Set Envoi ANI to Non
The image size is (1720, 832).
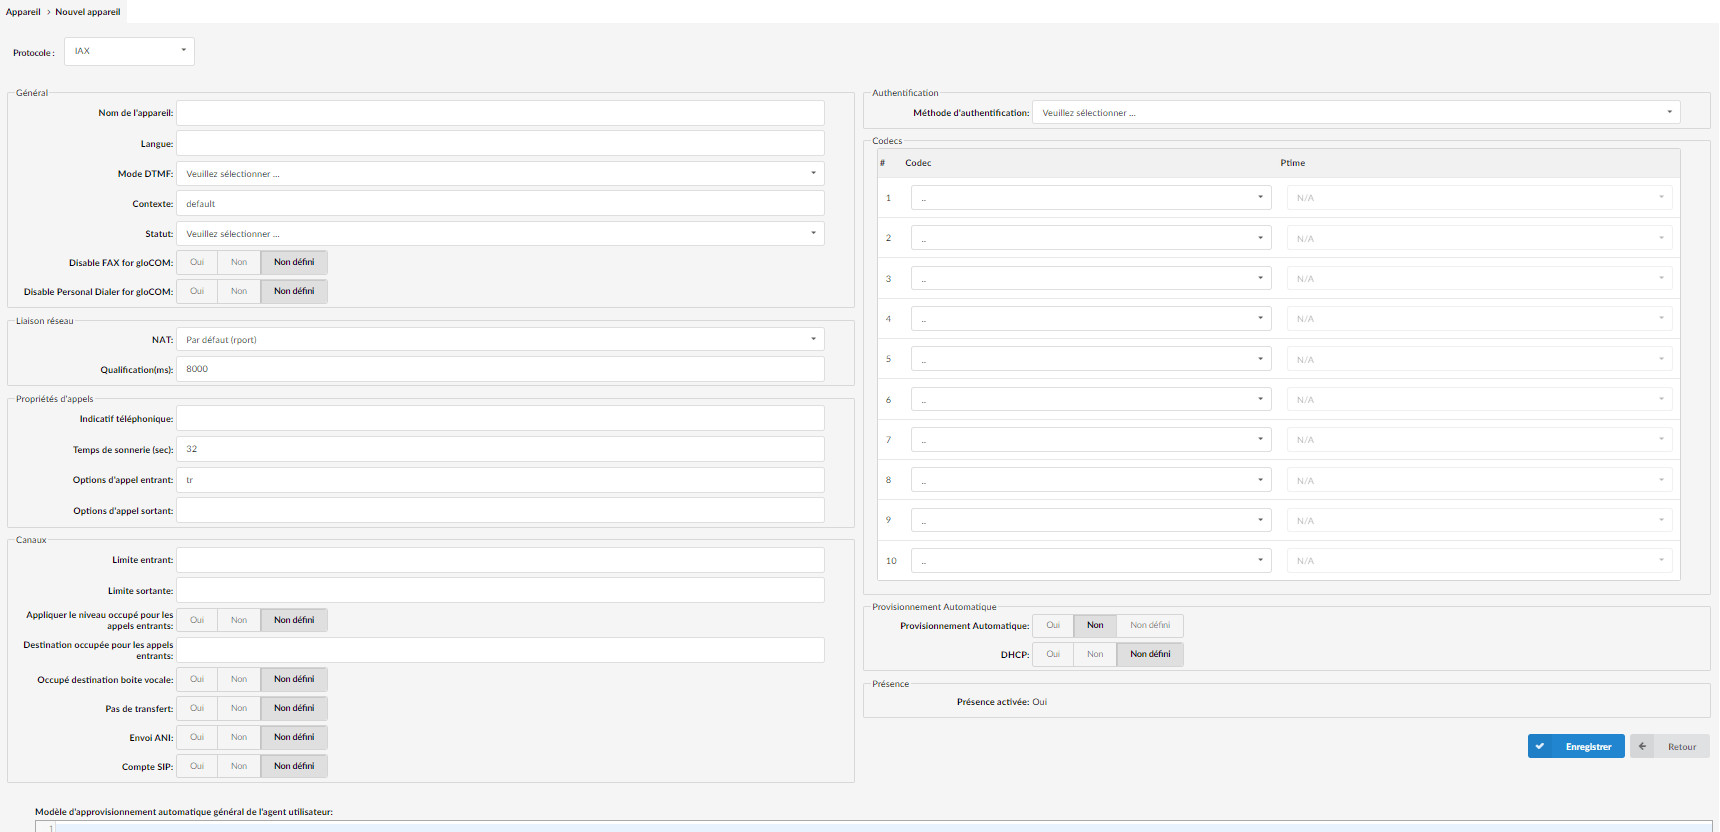[239, 737]
